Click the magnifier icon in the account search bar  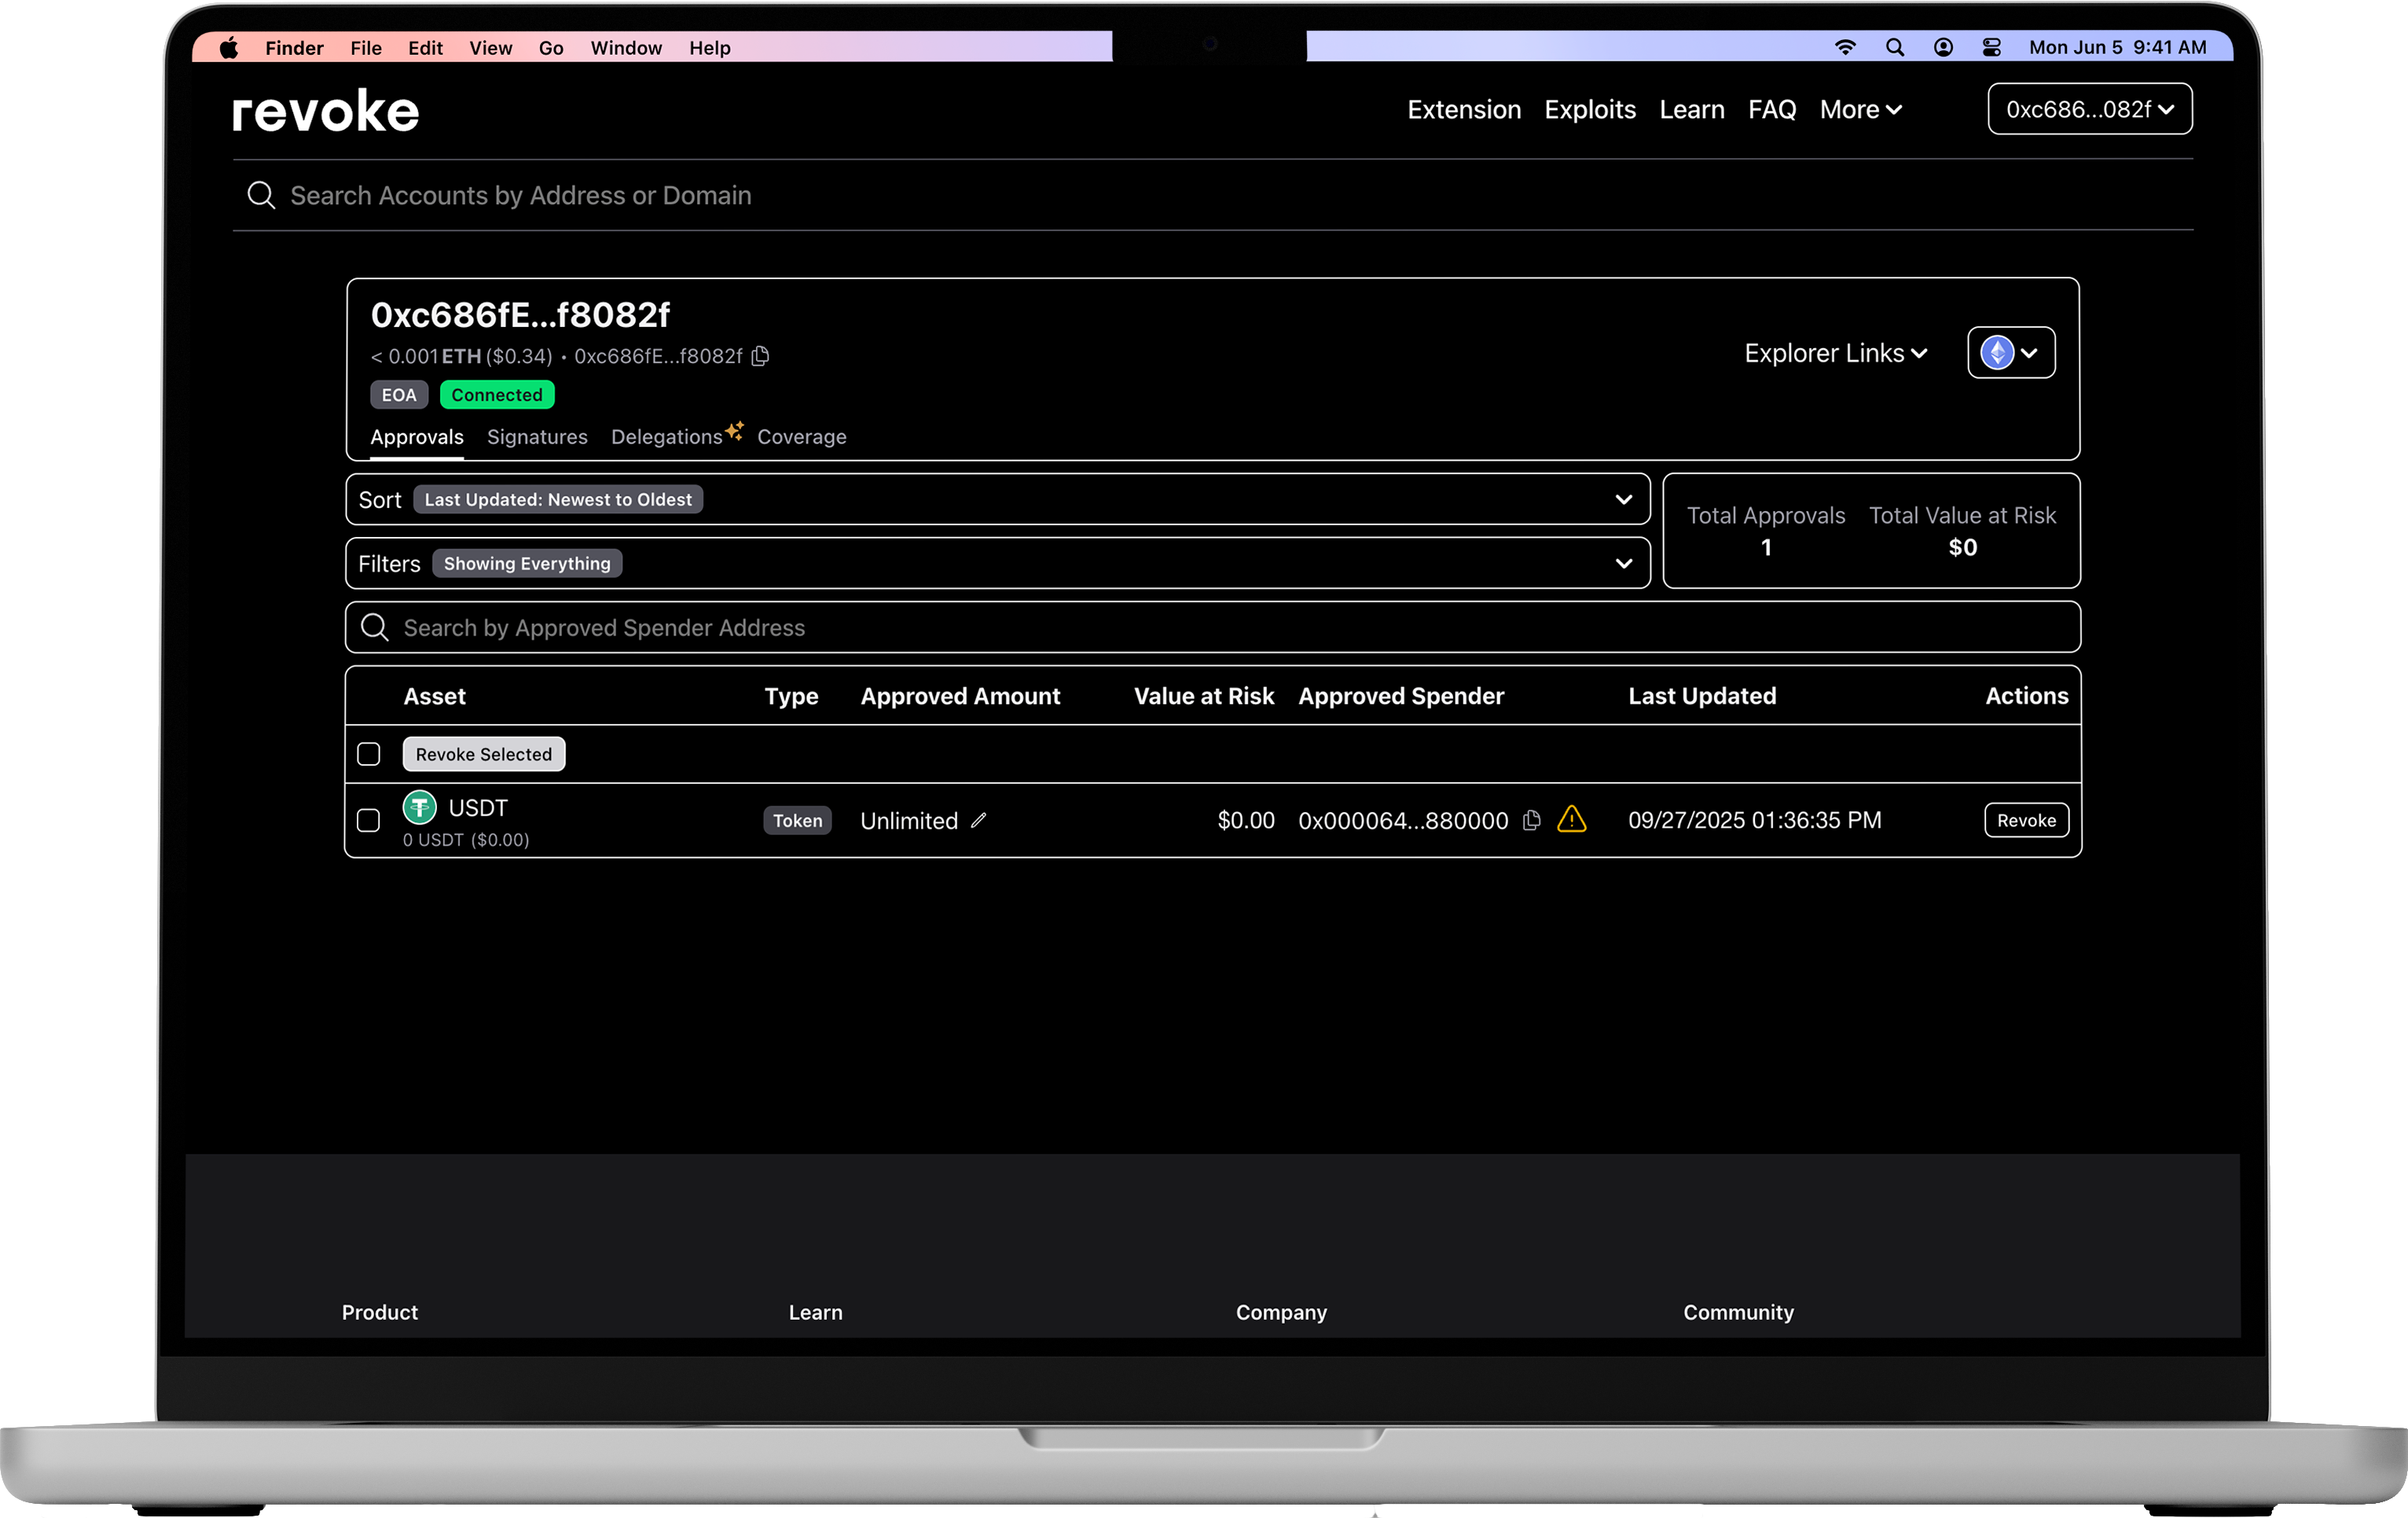point(261,195)
